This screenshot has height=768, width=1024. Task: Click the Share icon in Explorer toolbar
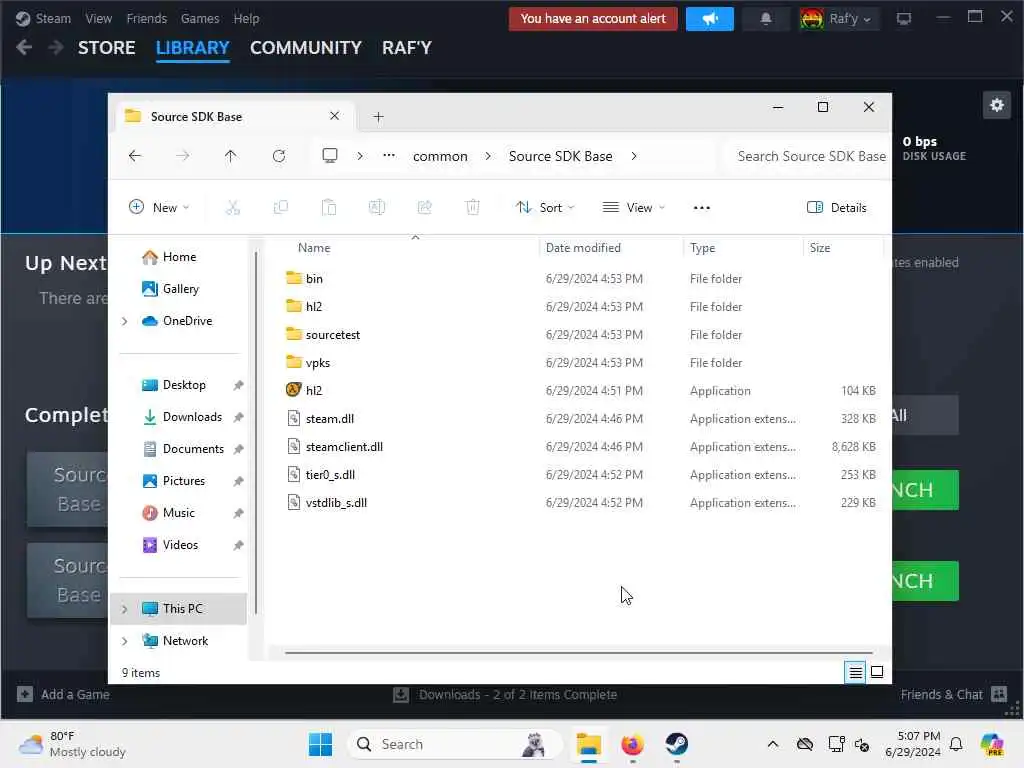point(424,208)
